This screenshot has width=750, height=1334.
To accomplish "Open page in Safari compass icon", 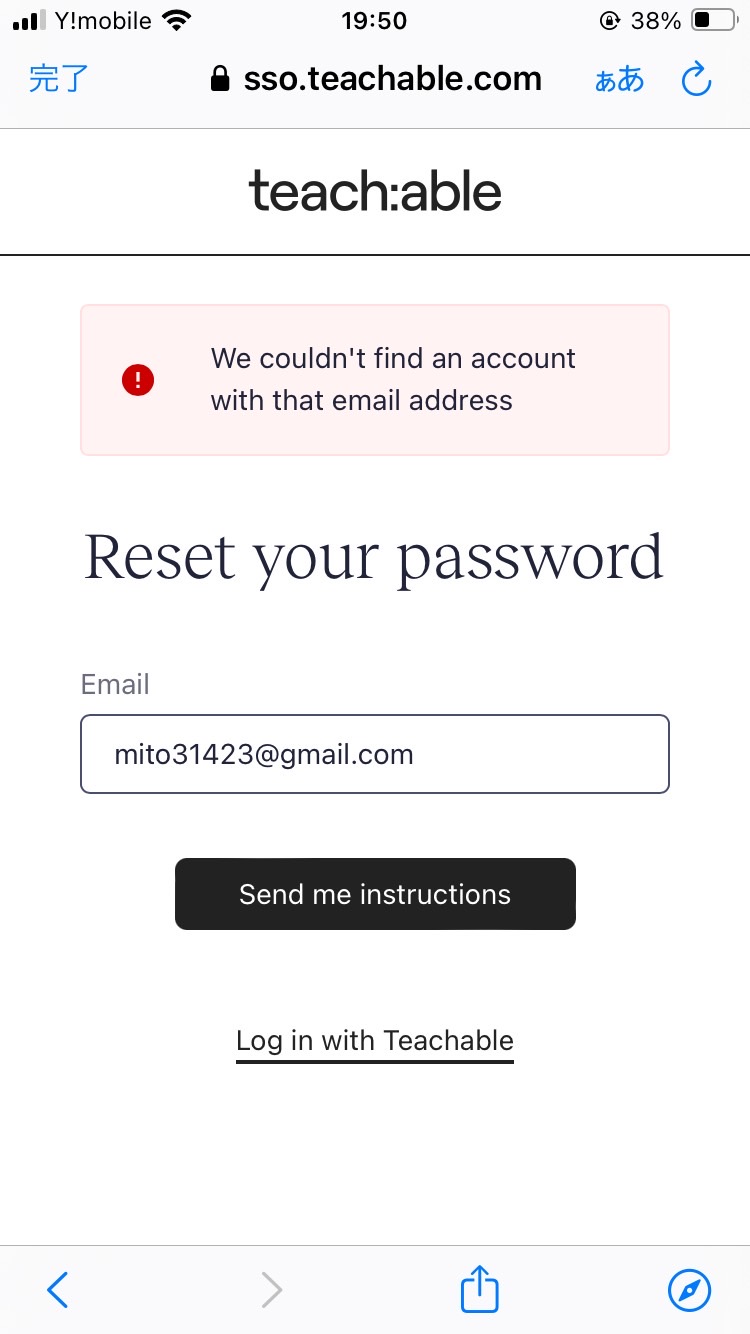I will click(x=689, y=1290).
